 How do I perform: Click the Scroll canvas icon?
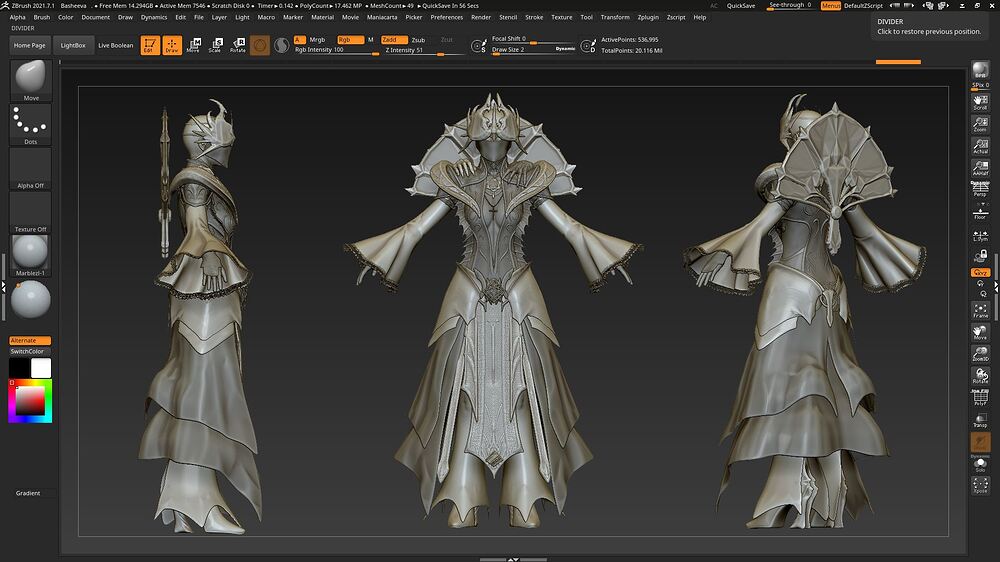click(980, 102)
